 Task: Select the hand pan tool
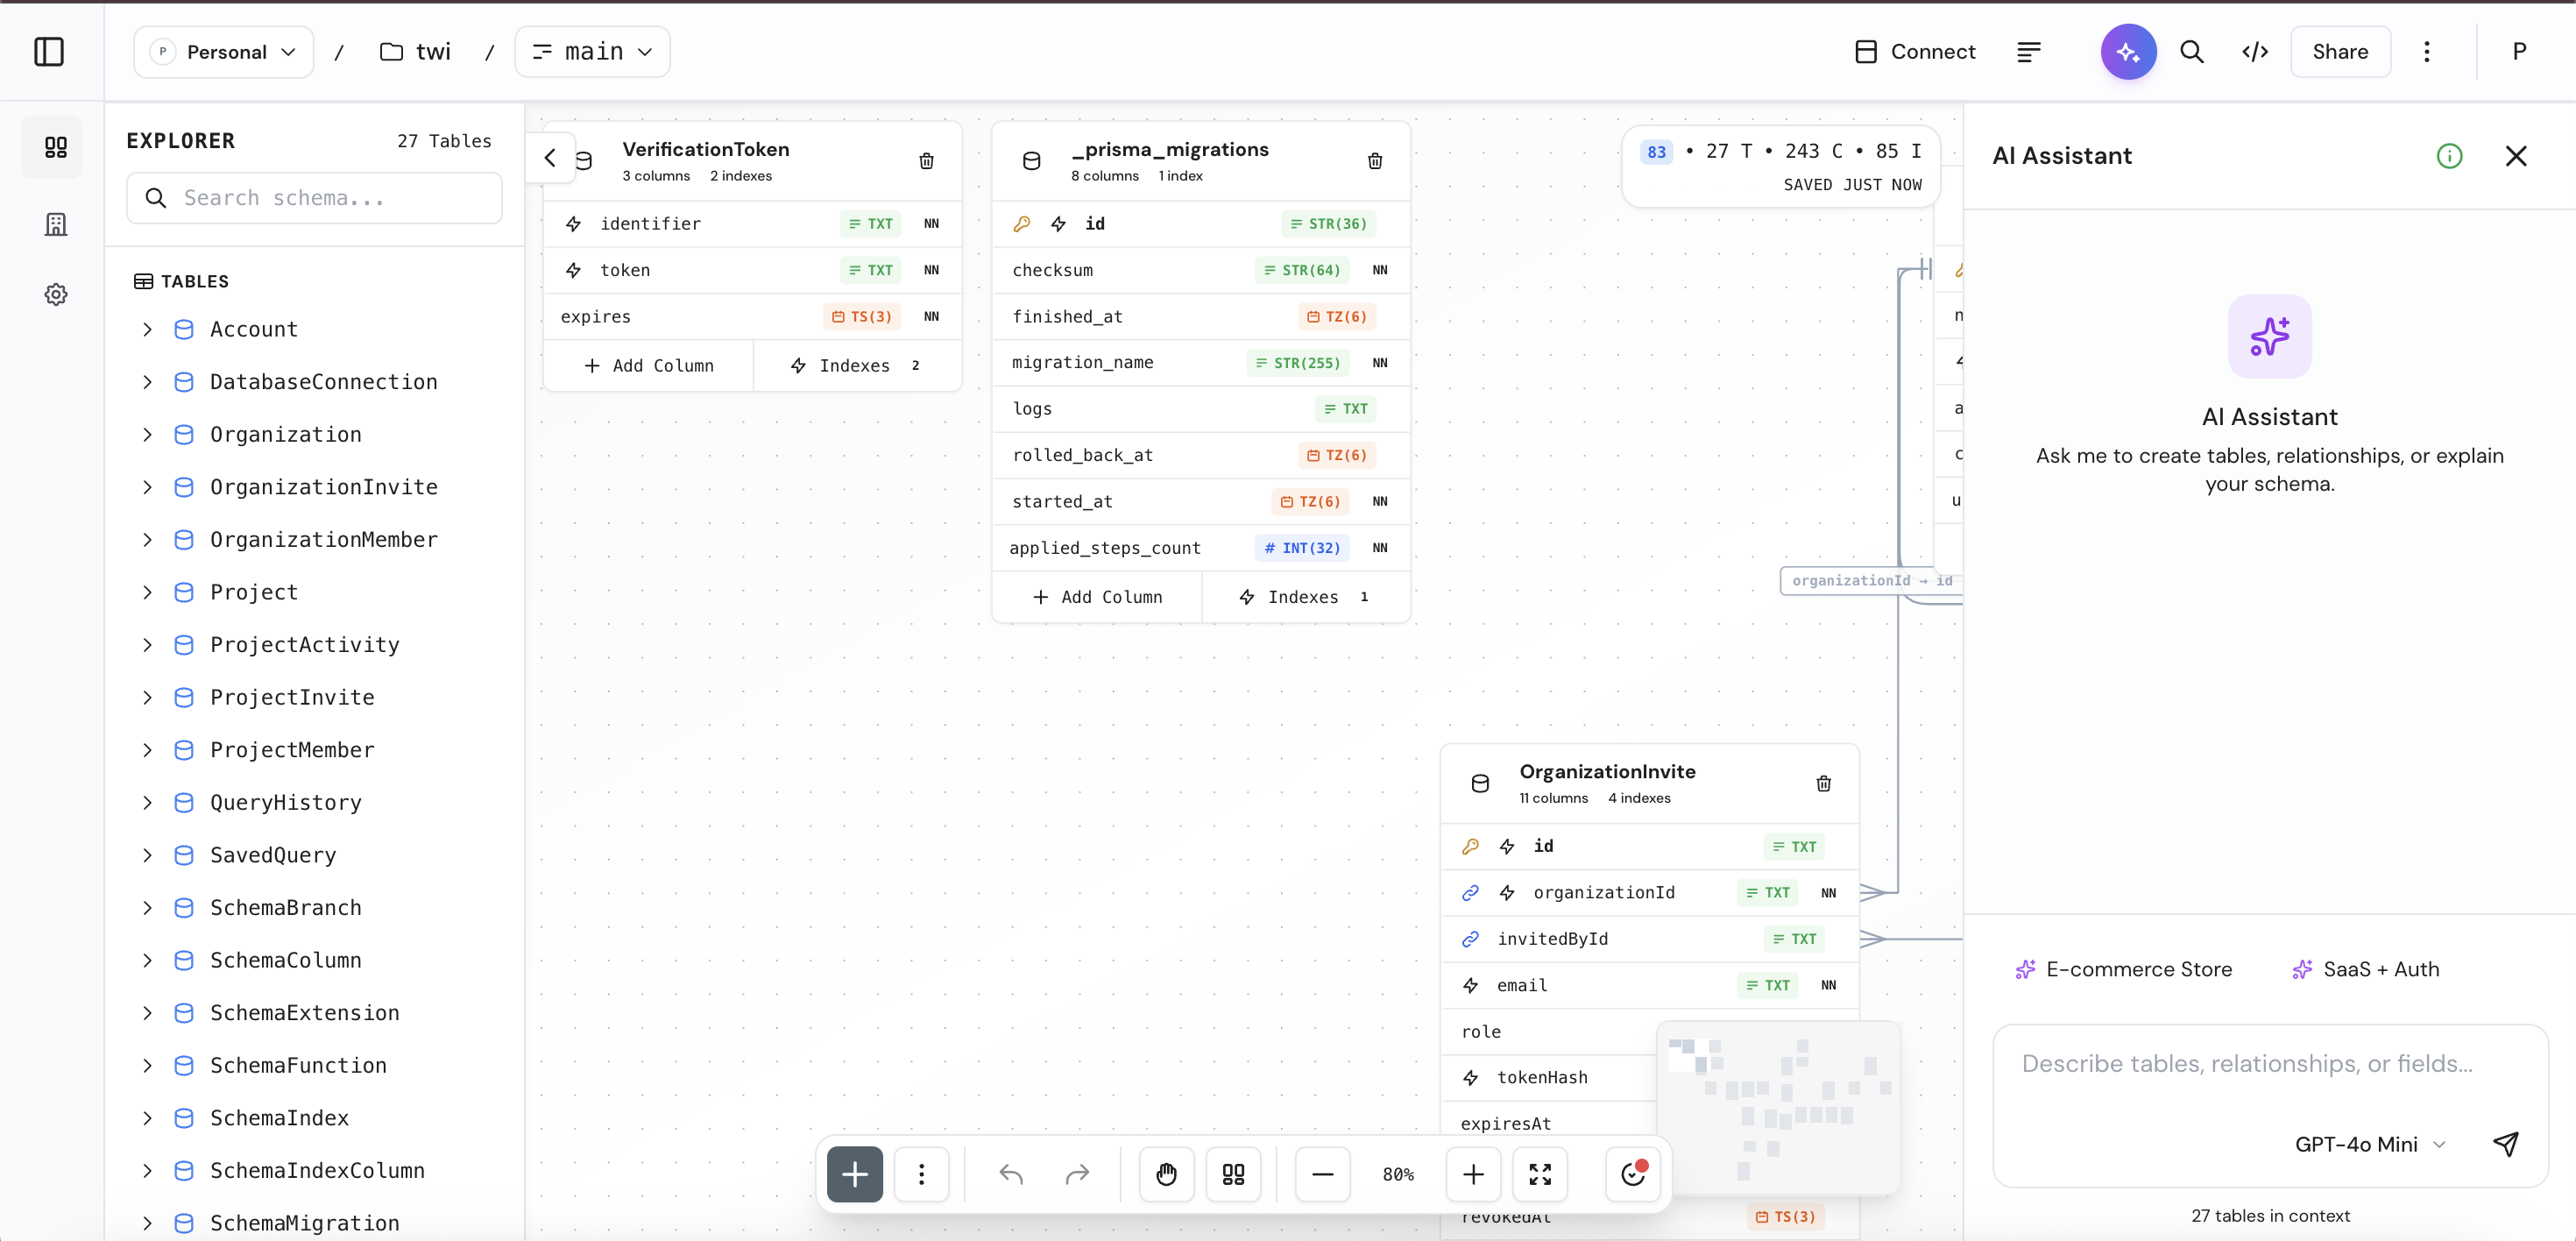(x=1166, y=1174)
